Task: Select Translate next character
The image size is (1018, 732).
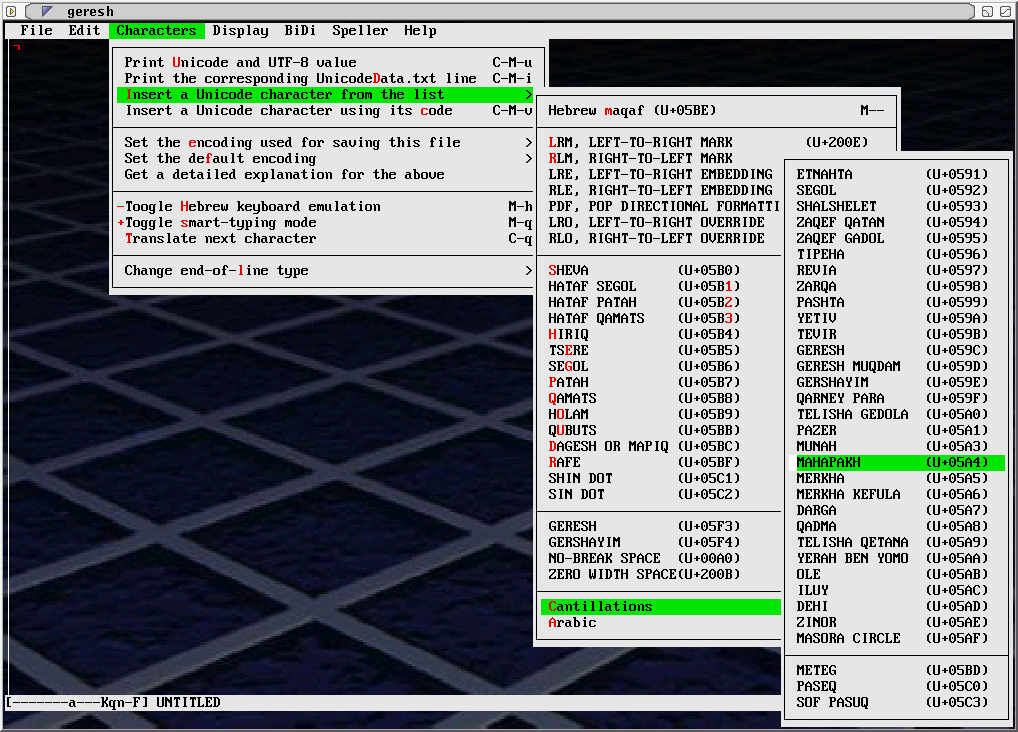Action: tap(325, 238)
